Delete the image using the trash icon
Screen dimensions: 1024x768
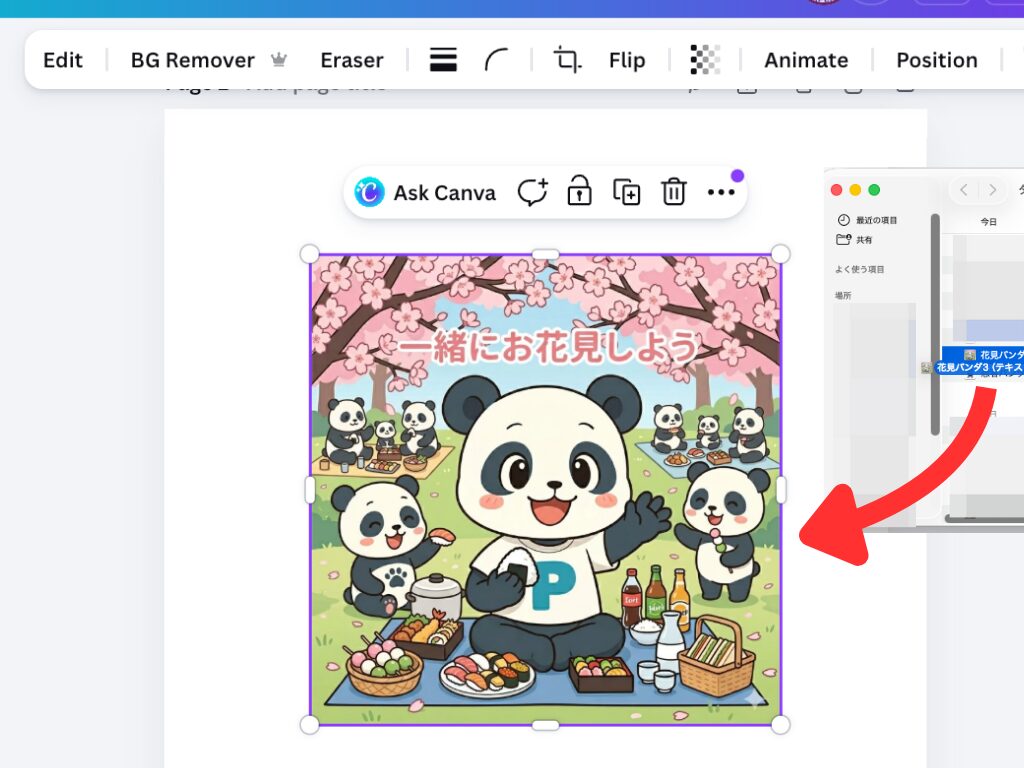674,192
